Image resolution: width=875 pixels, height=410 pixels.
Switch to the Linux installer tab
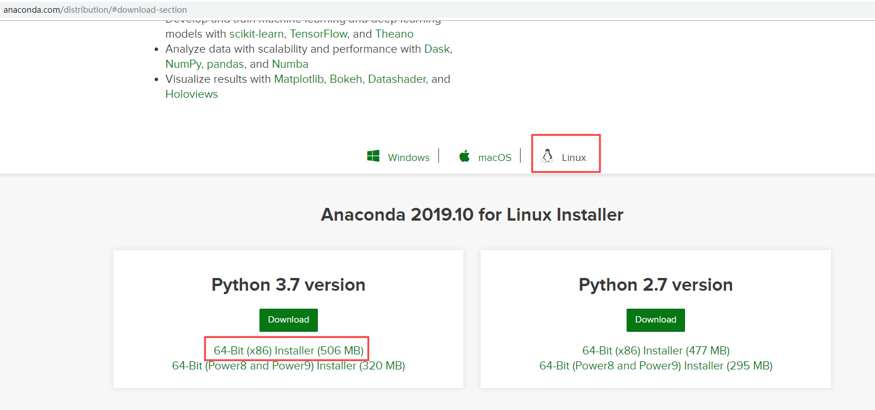pyautogui.click(x=574, y=157)
